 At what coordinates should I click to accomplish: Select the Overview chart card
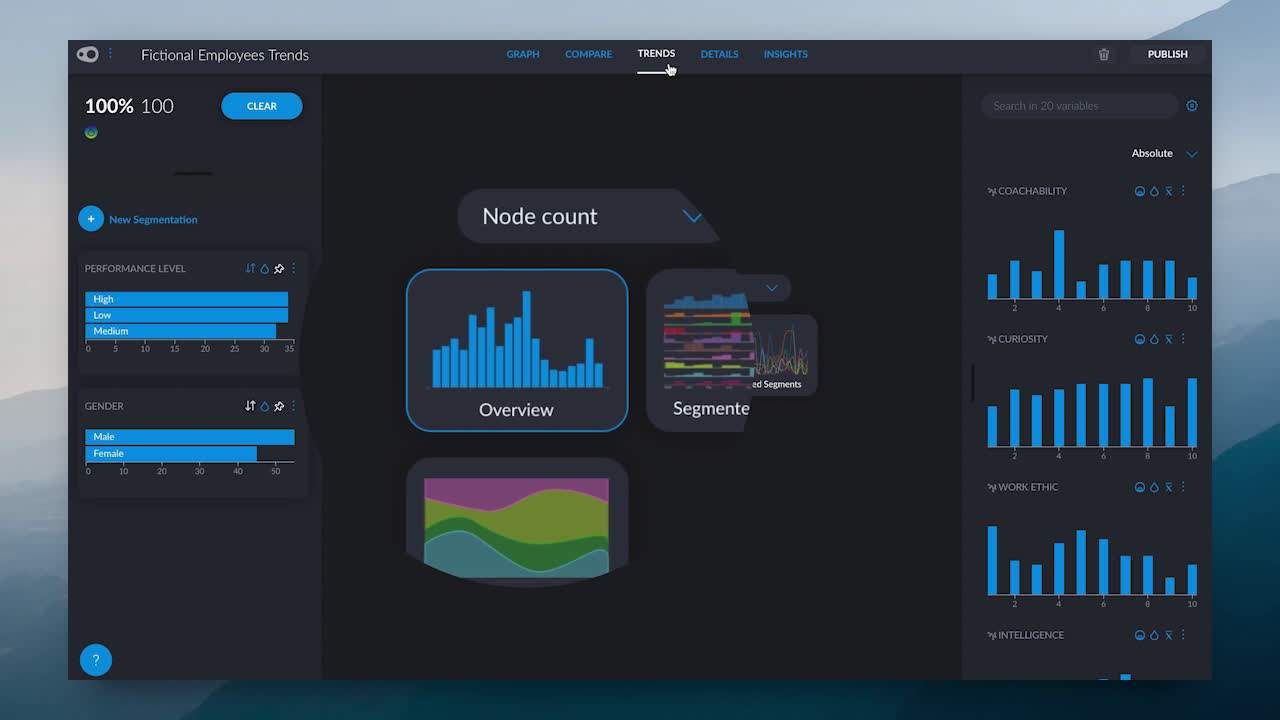click(517, 350)
